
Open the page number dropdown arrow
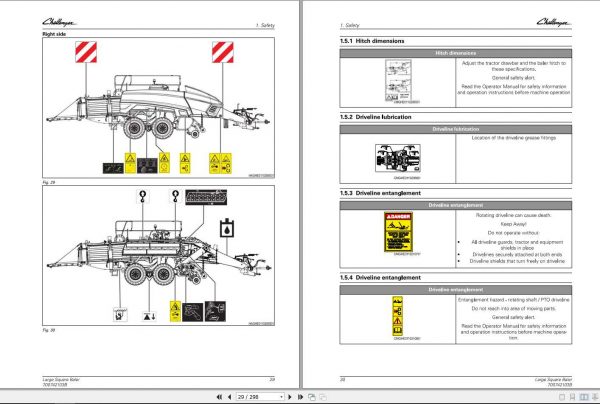[282, 397]
